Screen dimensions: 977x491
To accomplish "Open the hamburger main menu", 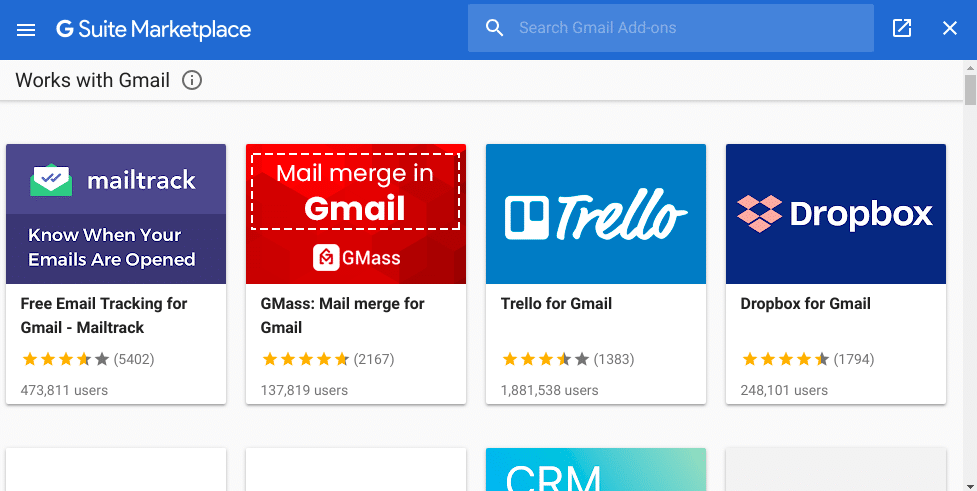I will coord(26,29).
